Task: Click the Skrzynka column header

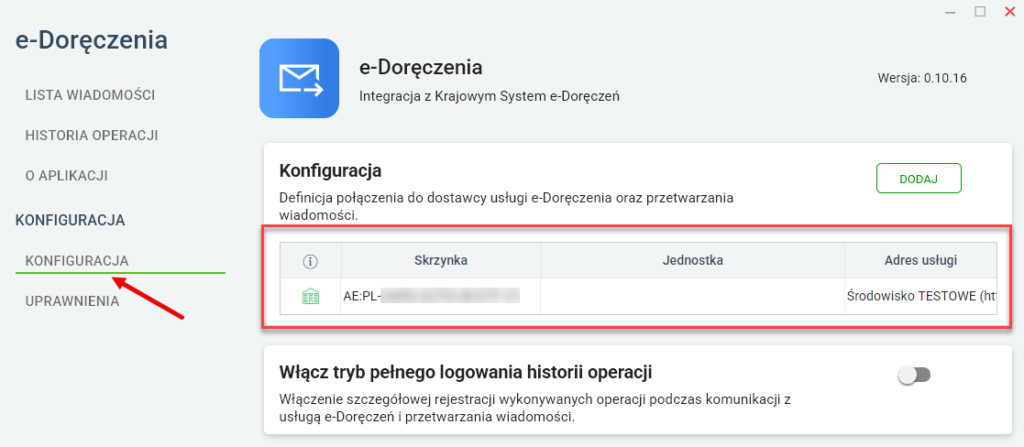Action: [441, 260]
